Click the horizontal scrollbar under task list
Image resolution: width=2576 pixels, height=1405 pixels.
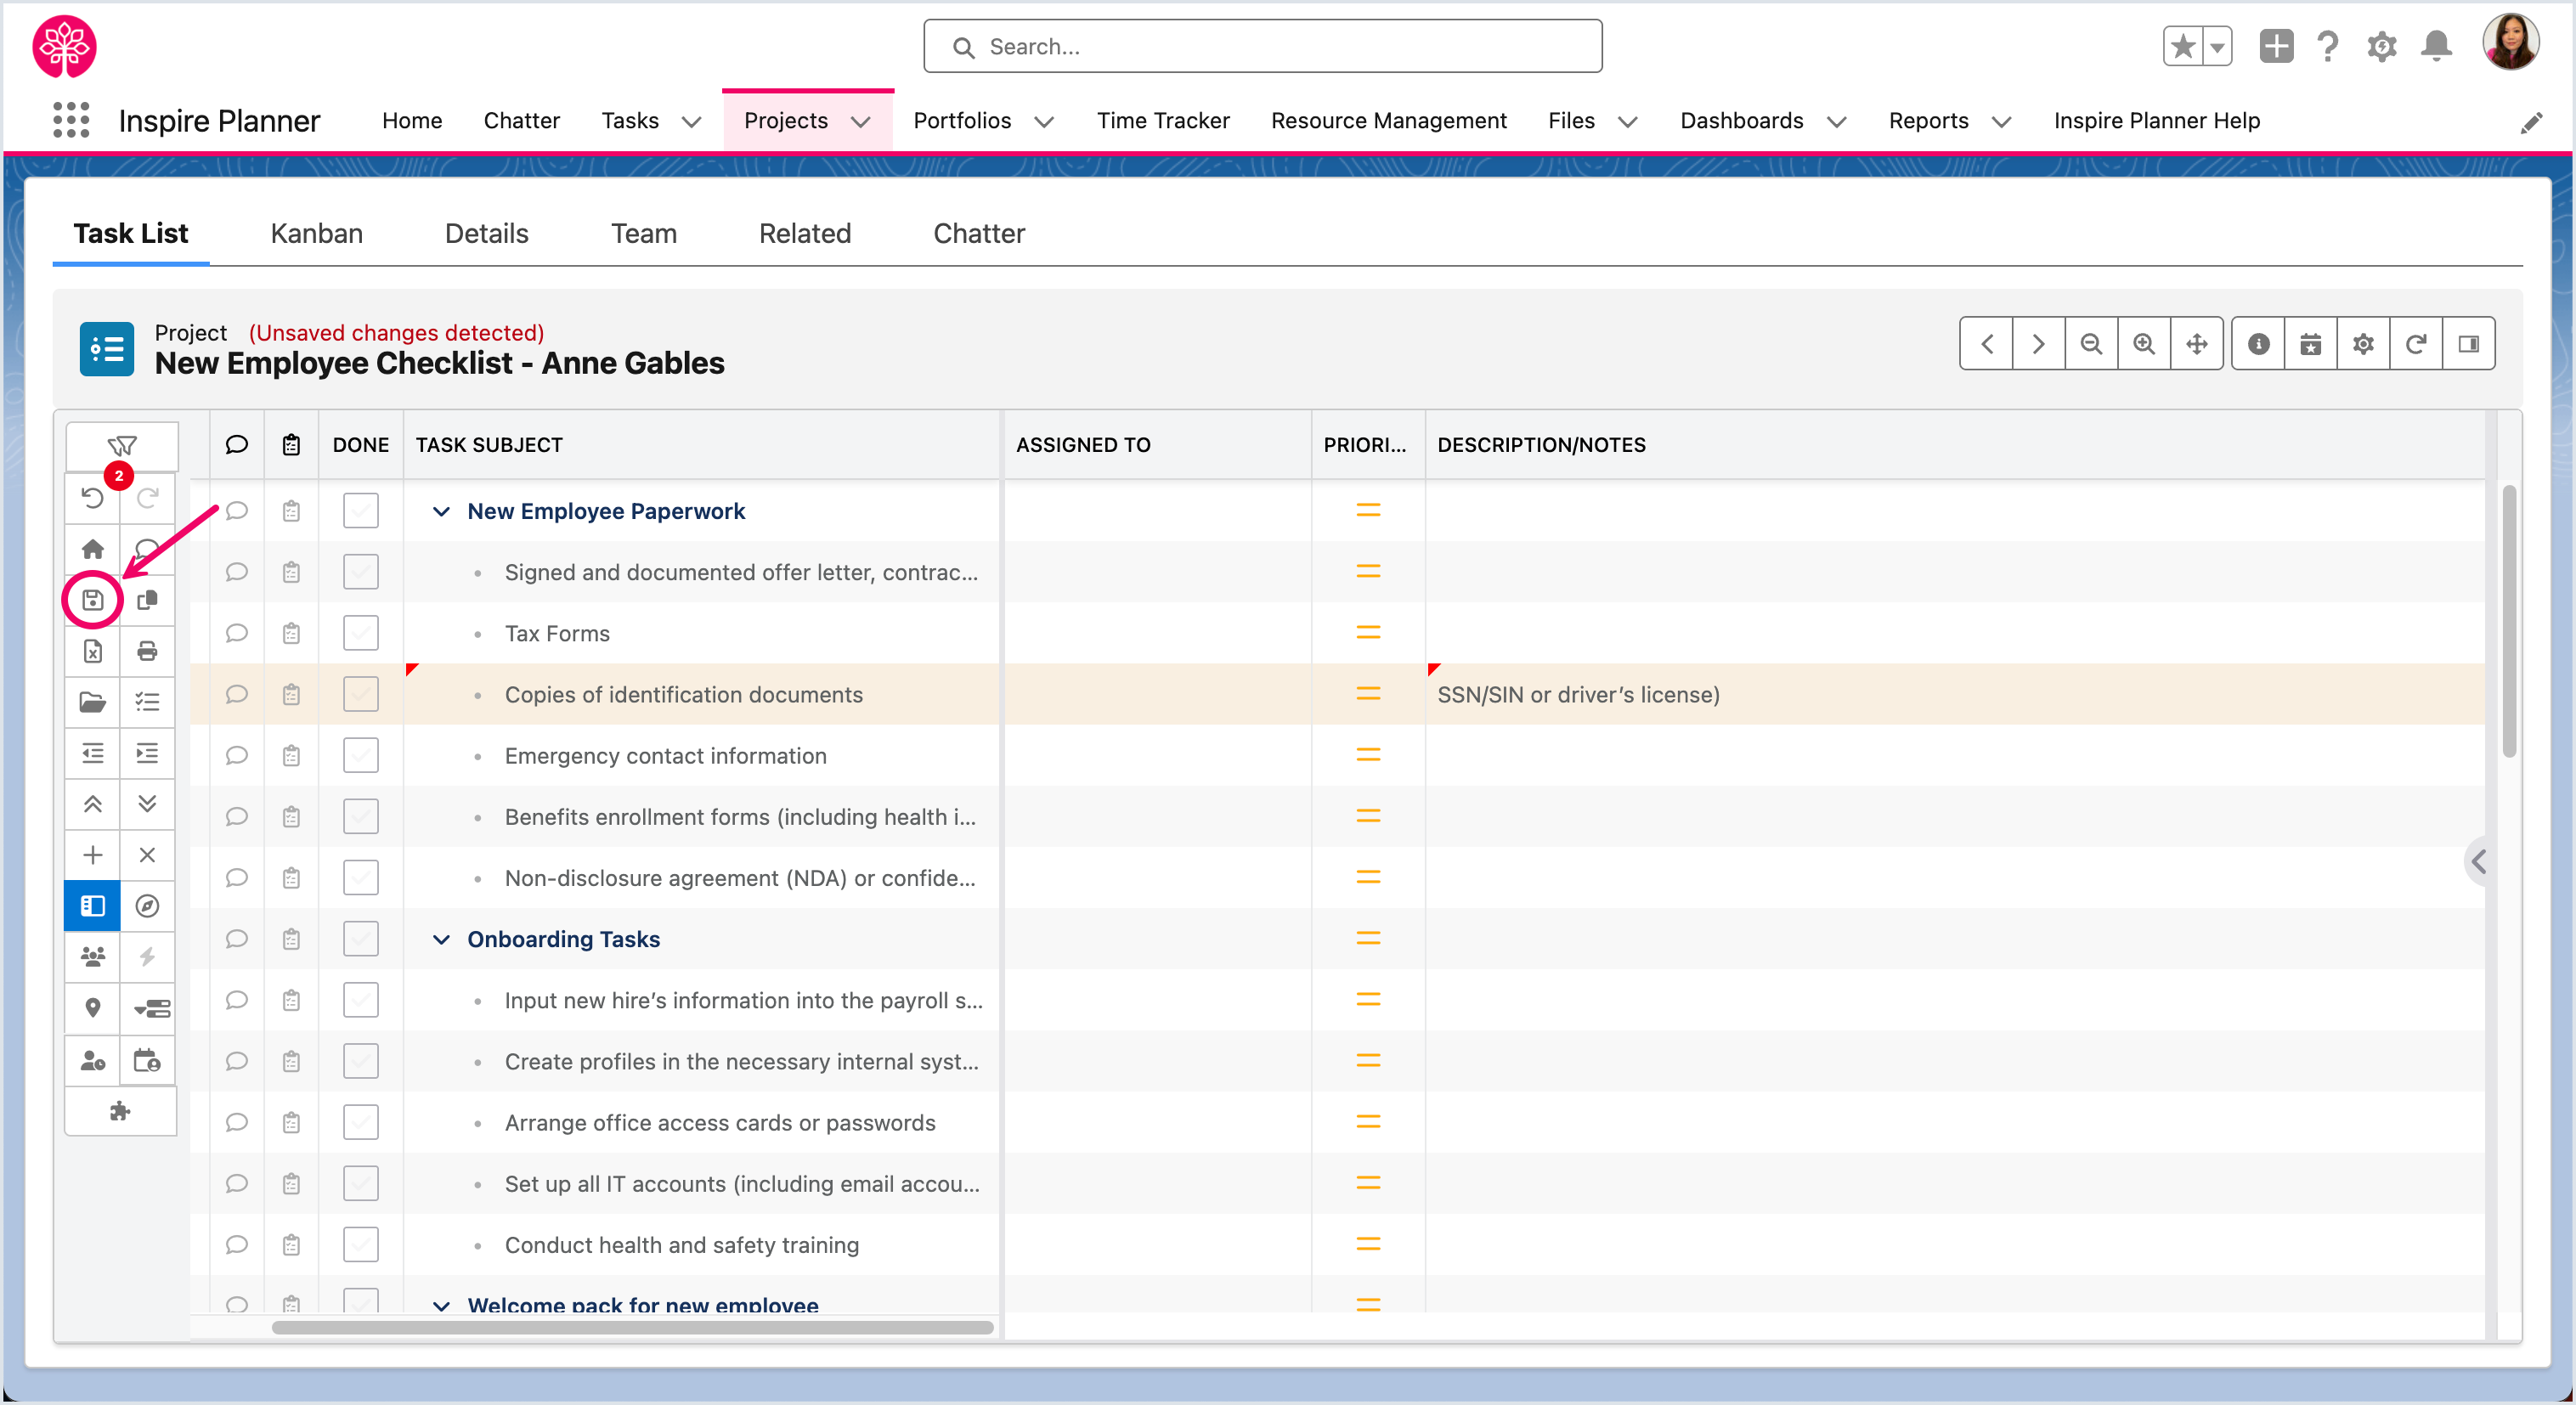point(632,1327)
